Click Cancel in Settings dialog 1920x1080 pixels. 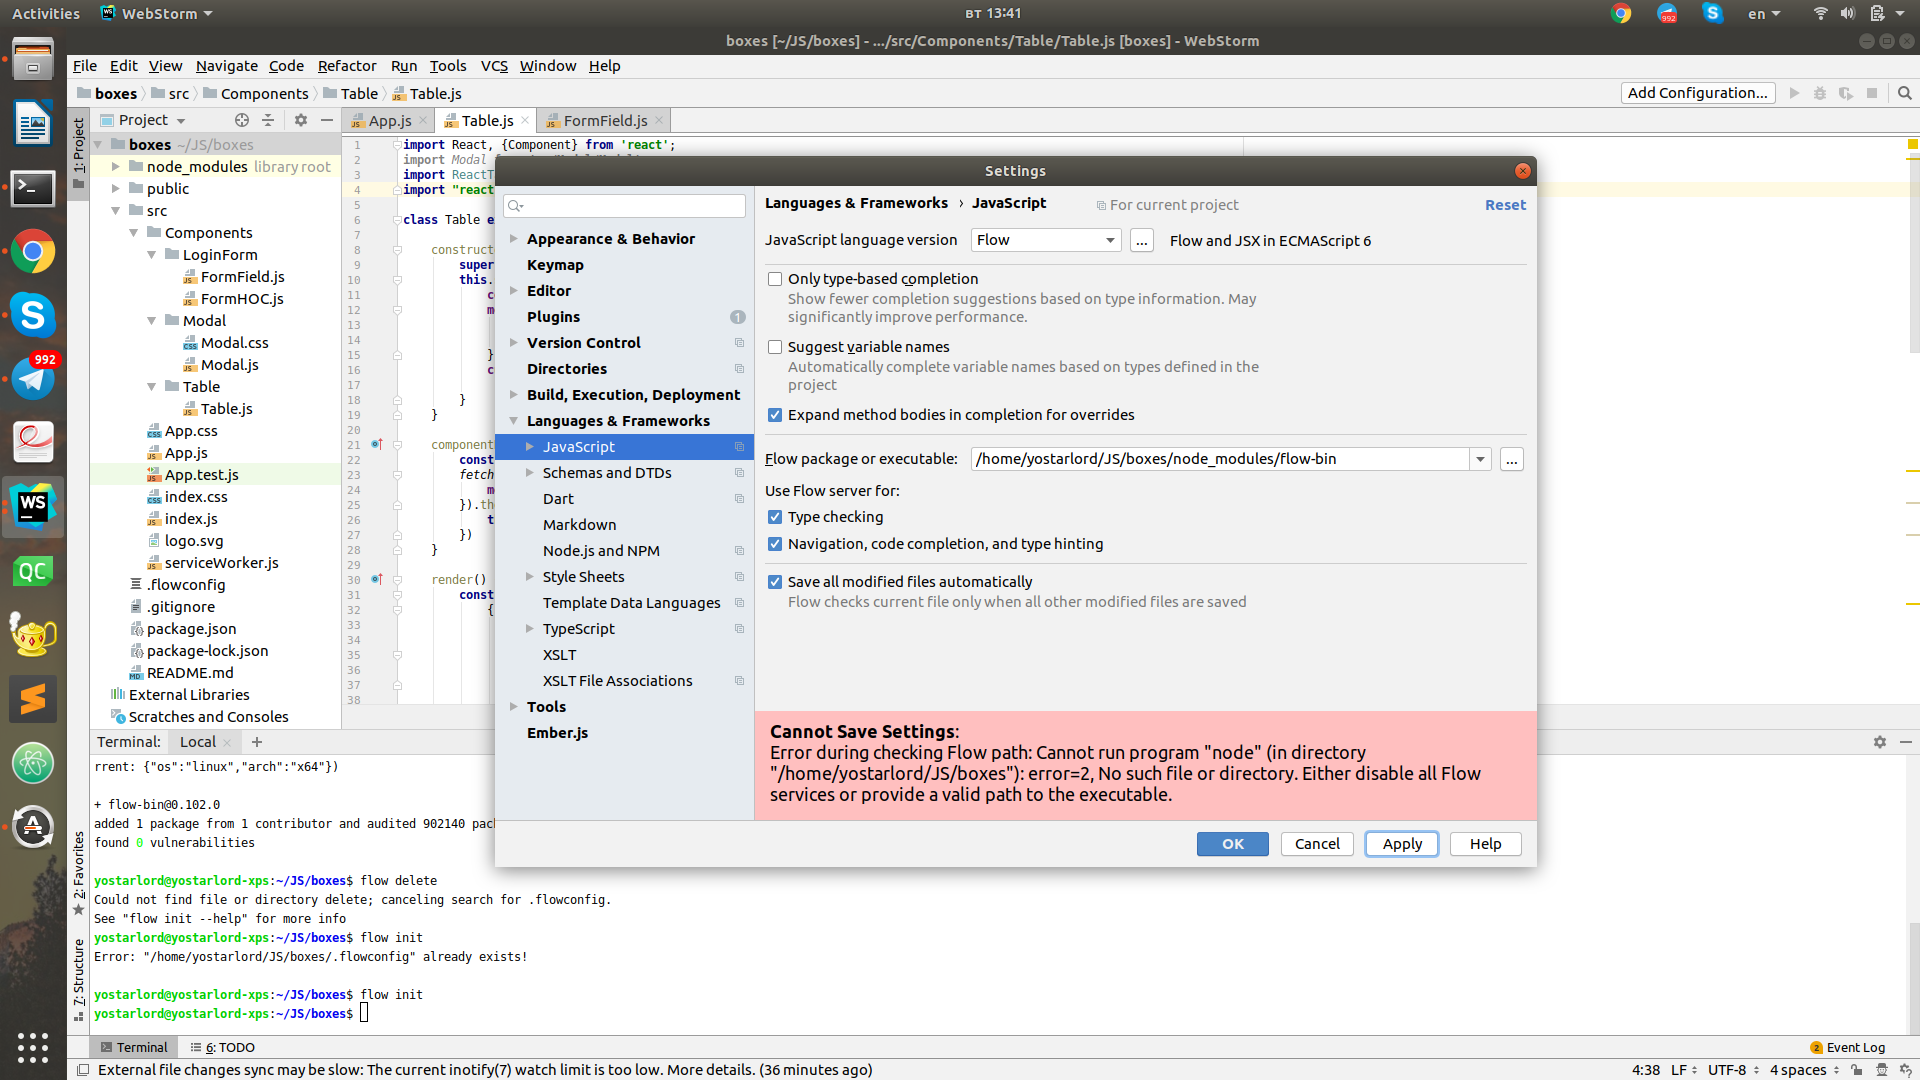[1317, 844]
